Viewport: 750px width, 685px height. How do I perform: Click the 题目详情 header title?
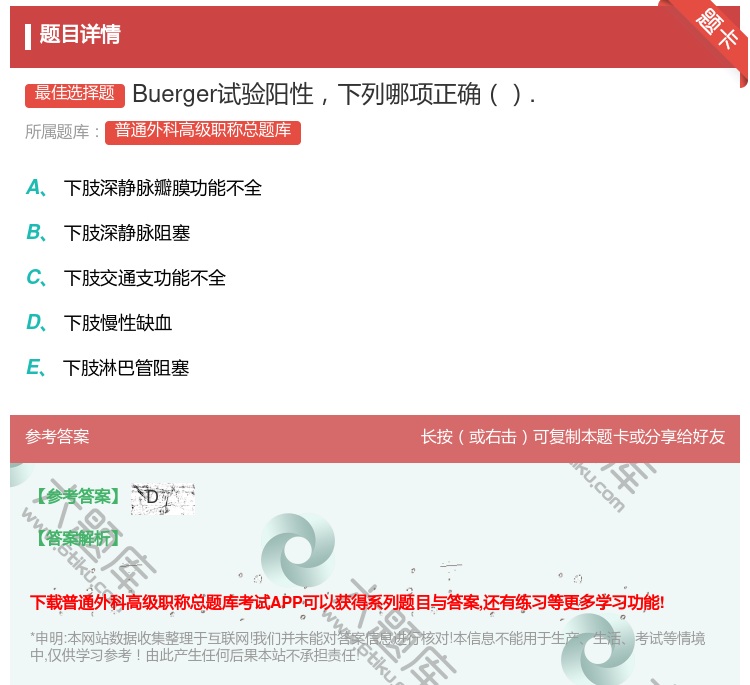[79, 34]
